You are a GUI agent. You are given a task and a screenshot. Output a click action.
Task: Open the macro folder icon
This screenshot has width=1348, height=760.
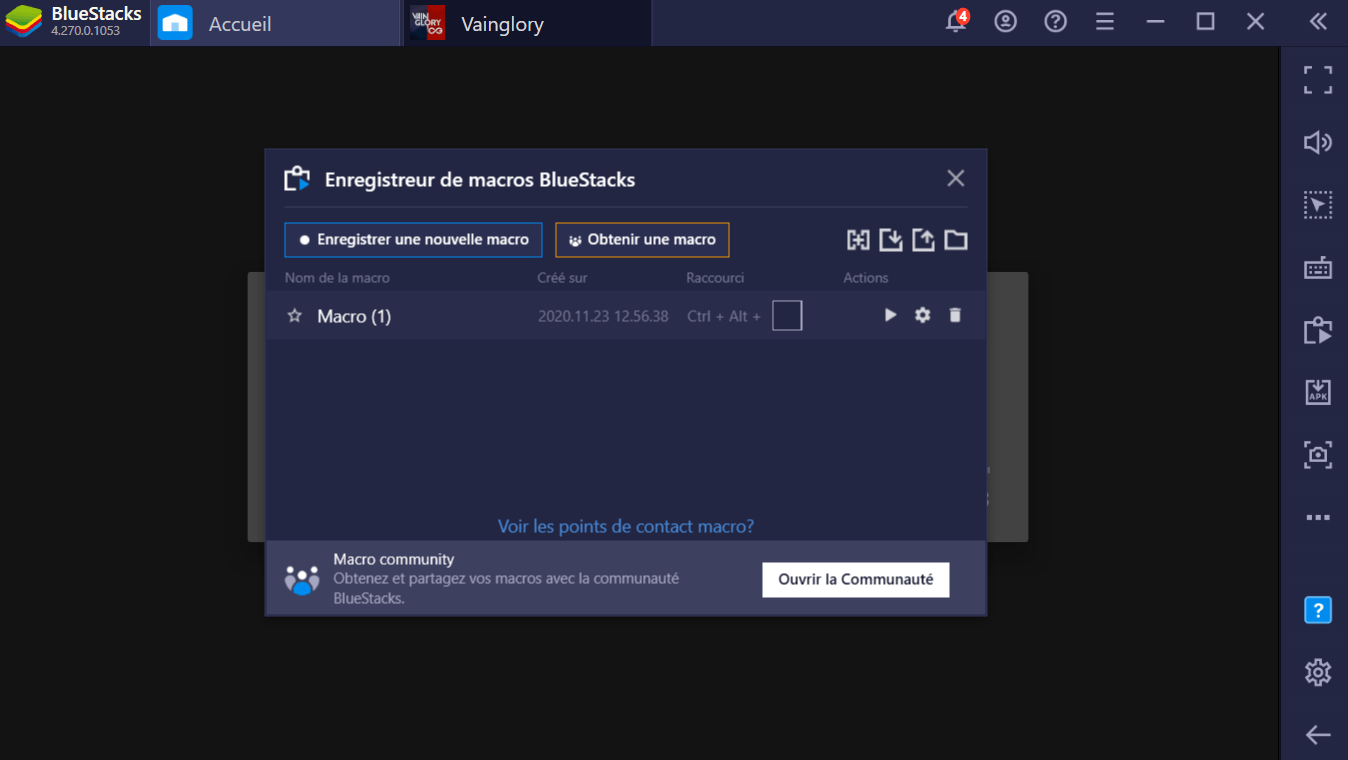coord(956,240)
